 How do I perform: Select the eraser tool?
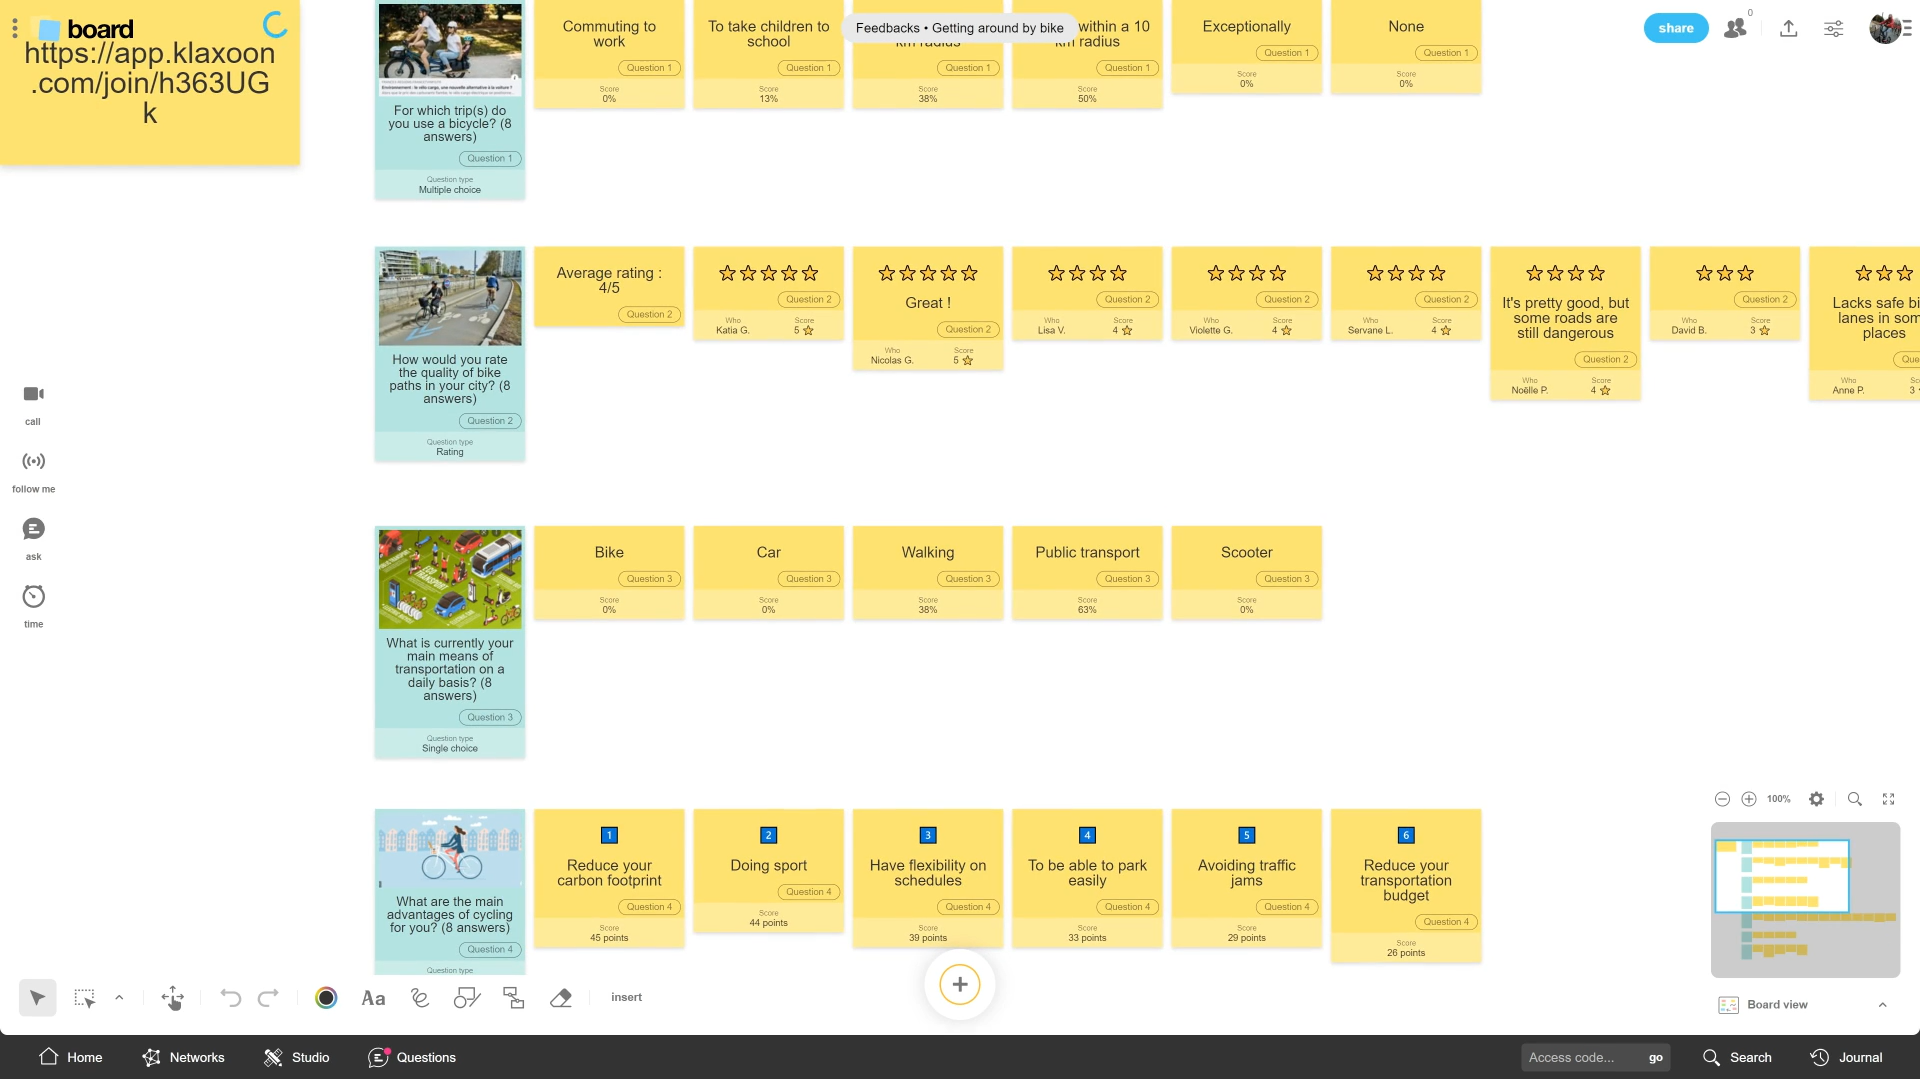(561, 997)
